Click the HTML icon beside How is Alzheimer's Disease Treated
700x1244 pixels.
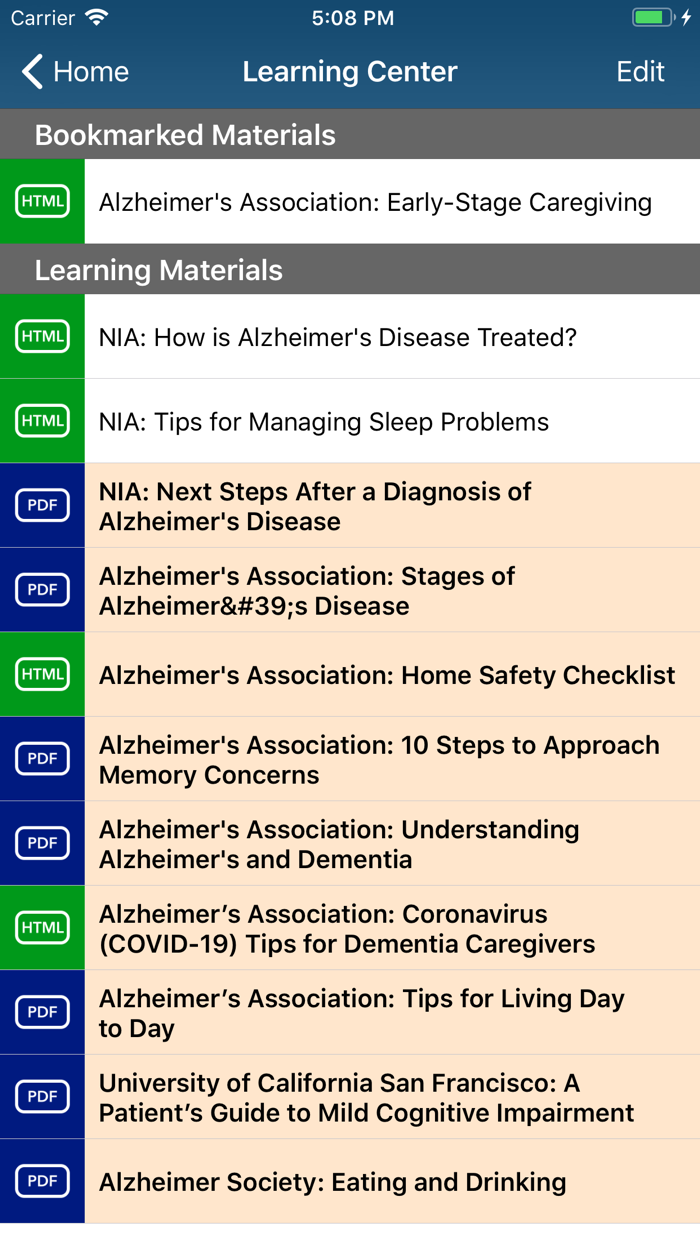coord(42,336)
